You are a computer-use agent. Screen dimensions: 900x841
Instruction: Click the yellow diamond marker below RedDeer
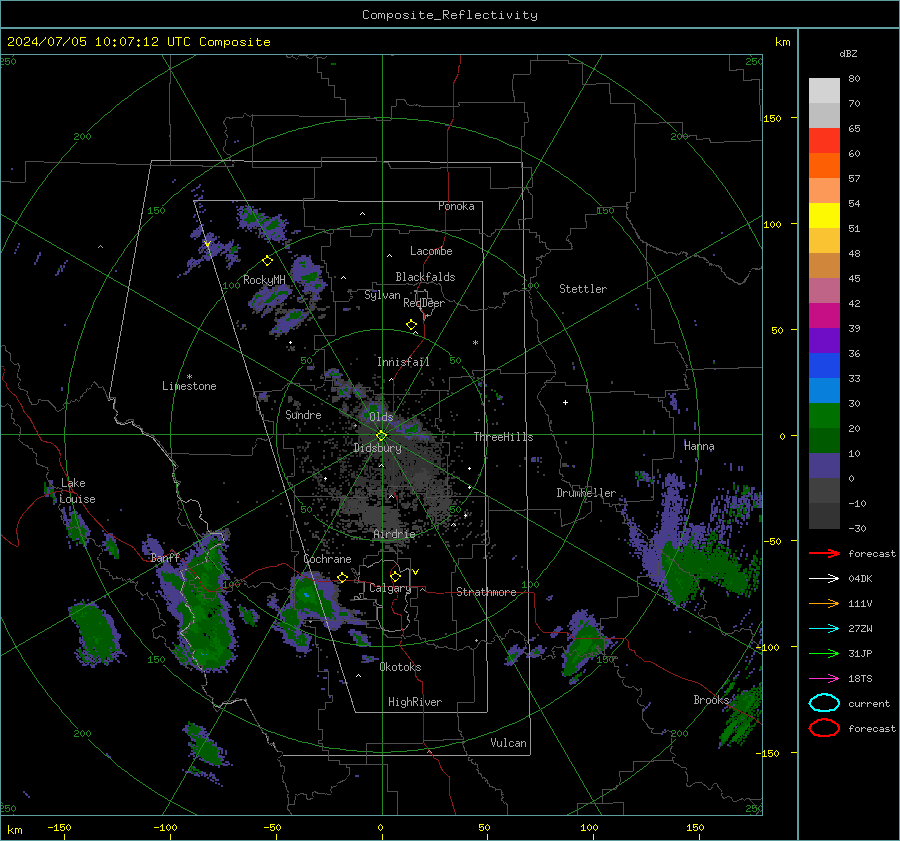411,325
